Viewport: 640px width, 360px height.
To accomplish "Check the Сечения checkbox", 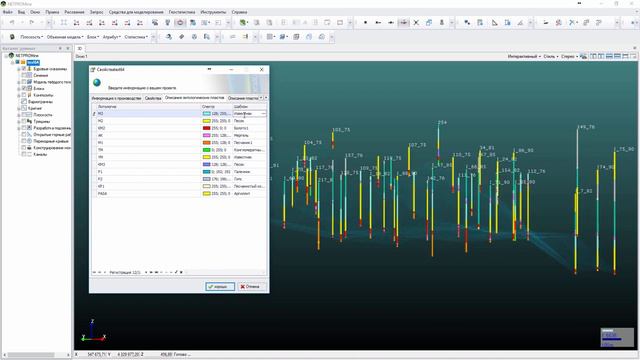I will click(24, 76).
